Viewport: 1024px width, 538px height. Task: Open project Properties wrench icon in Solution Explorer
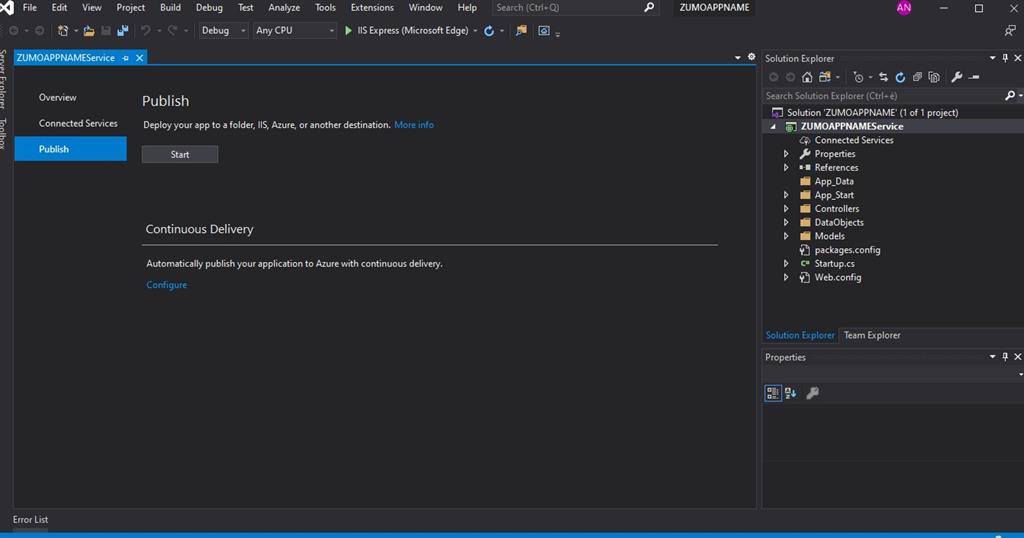[956, 77]
